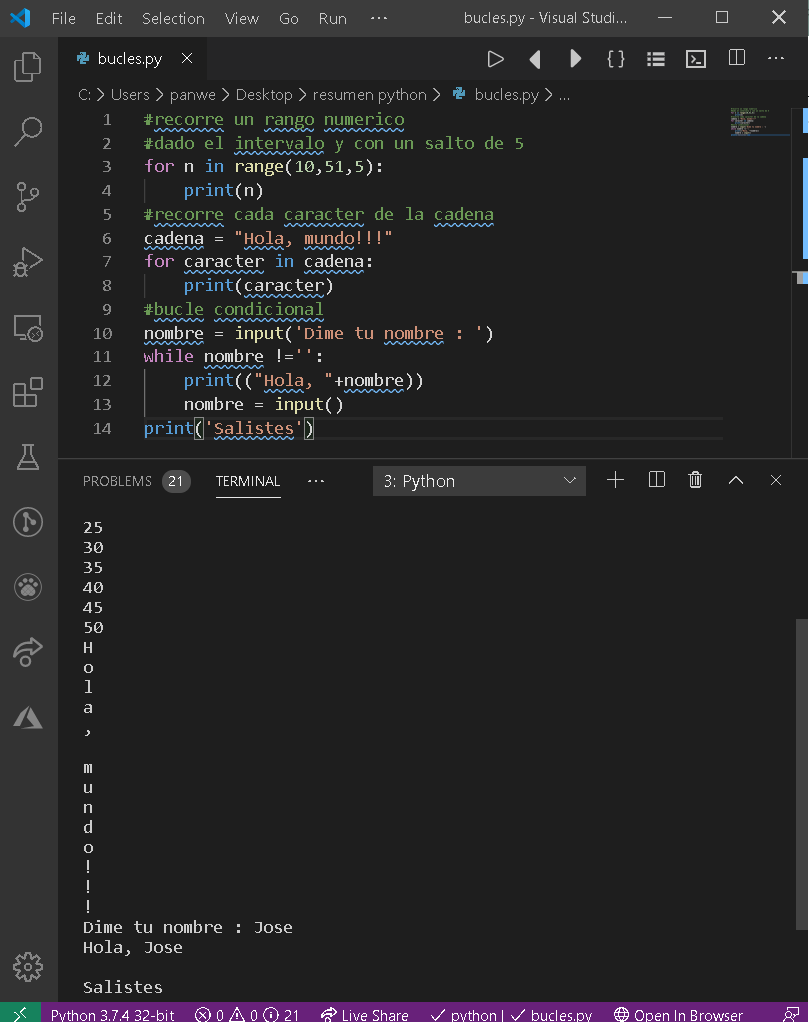Click the 21 problems count badge

(175, 482)
